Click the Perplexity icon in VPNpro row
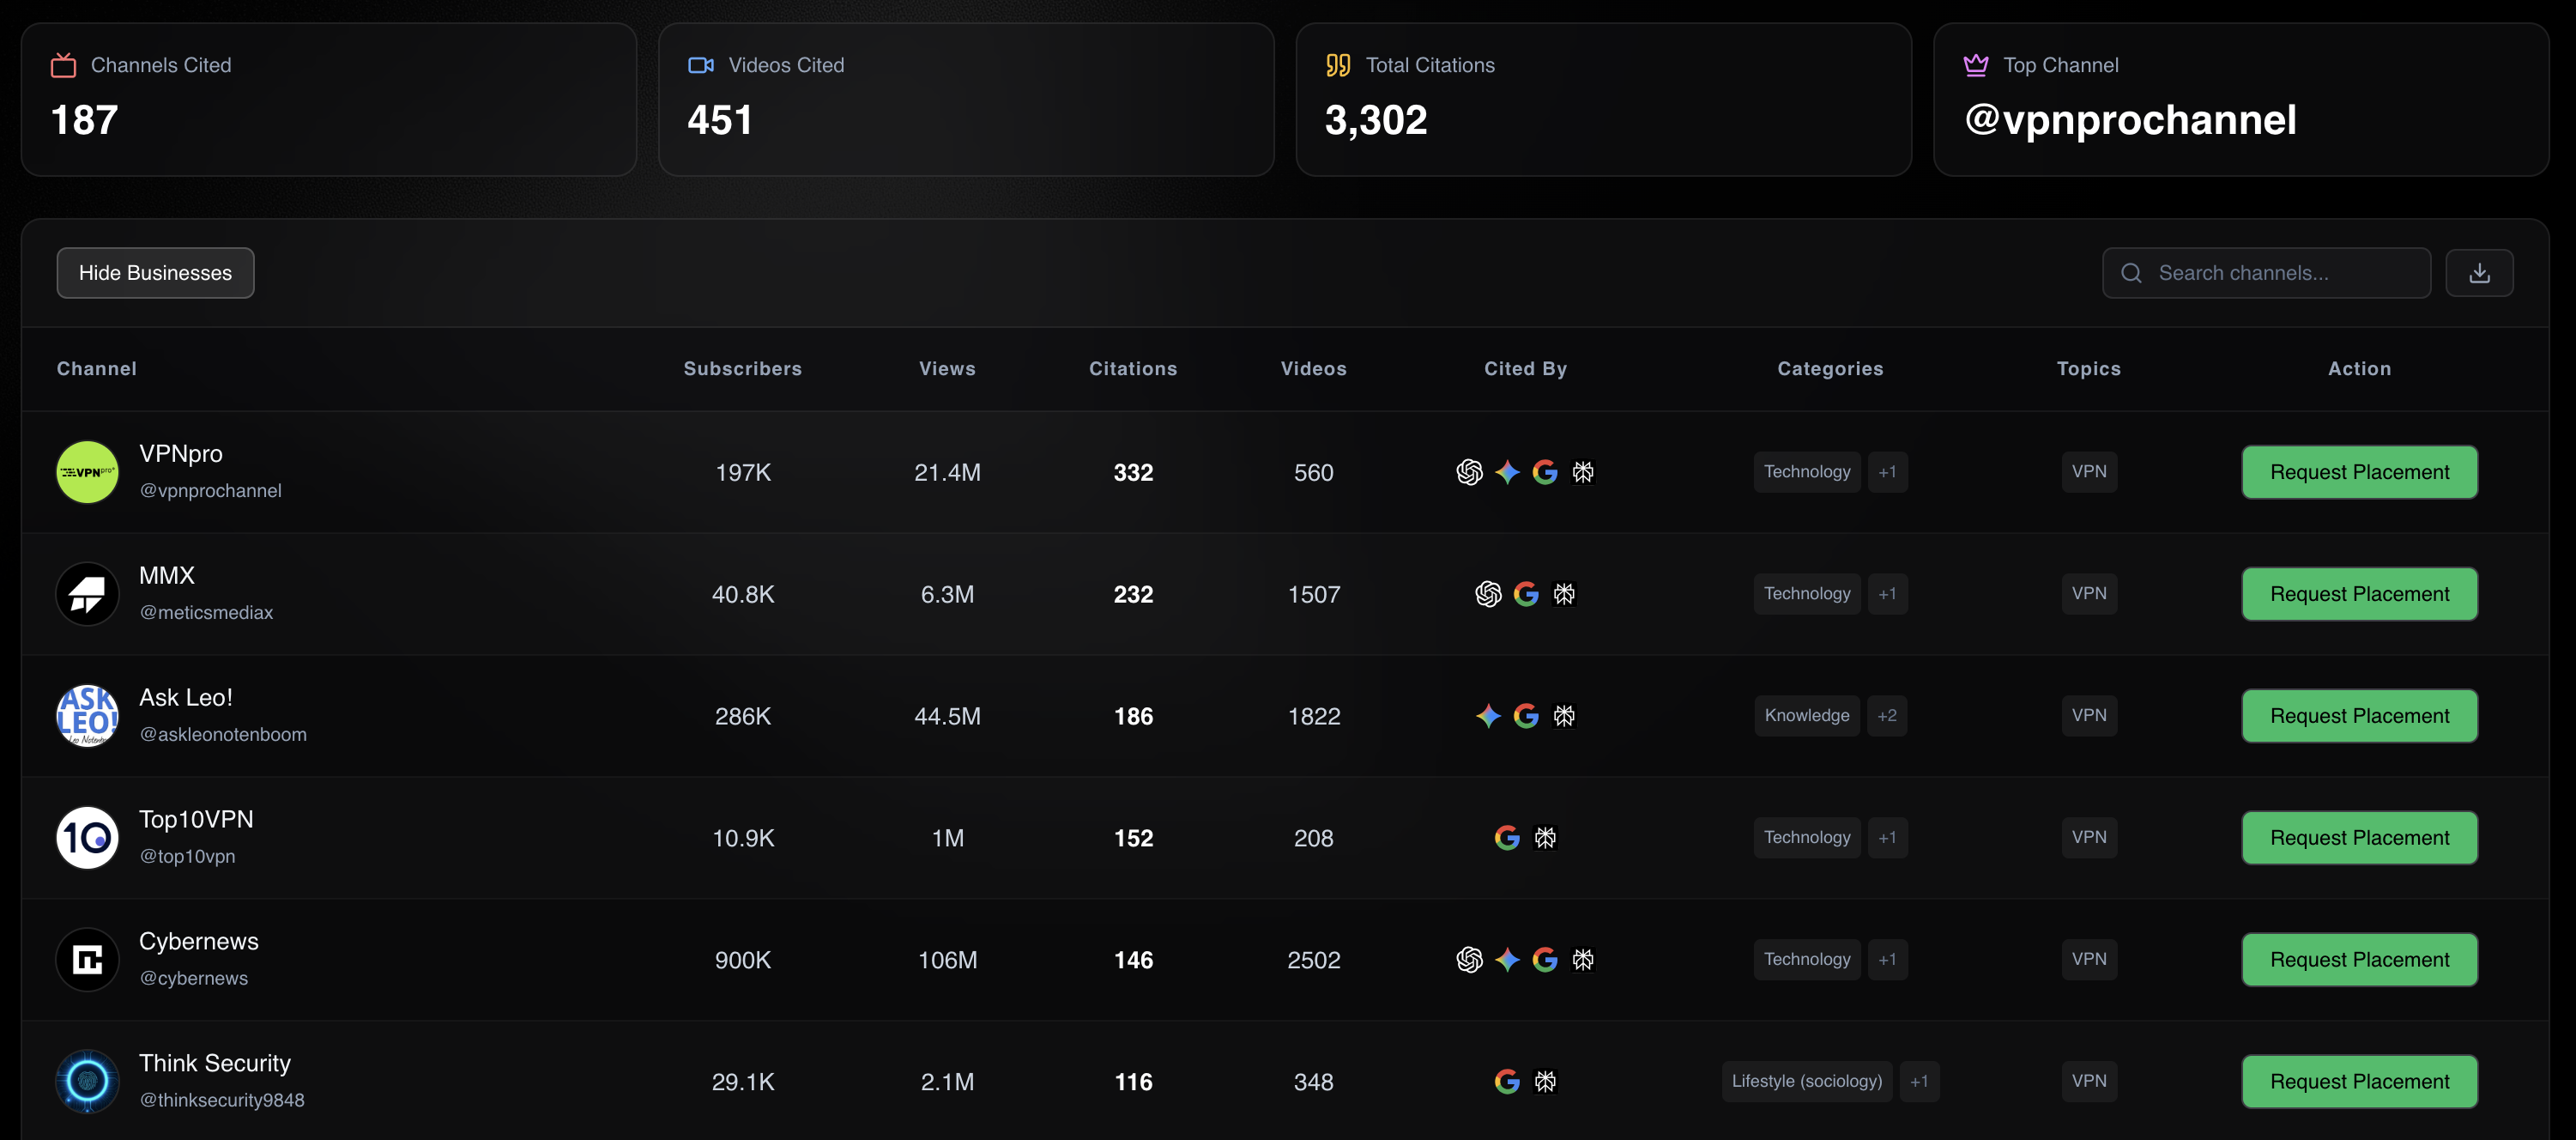 pyautogui.click(x=1583, y=472)
